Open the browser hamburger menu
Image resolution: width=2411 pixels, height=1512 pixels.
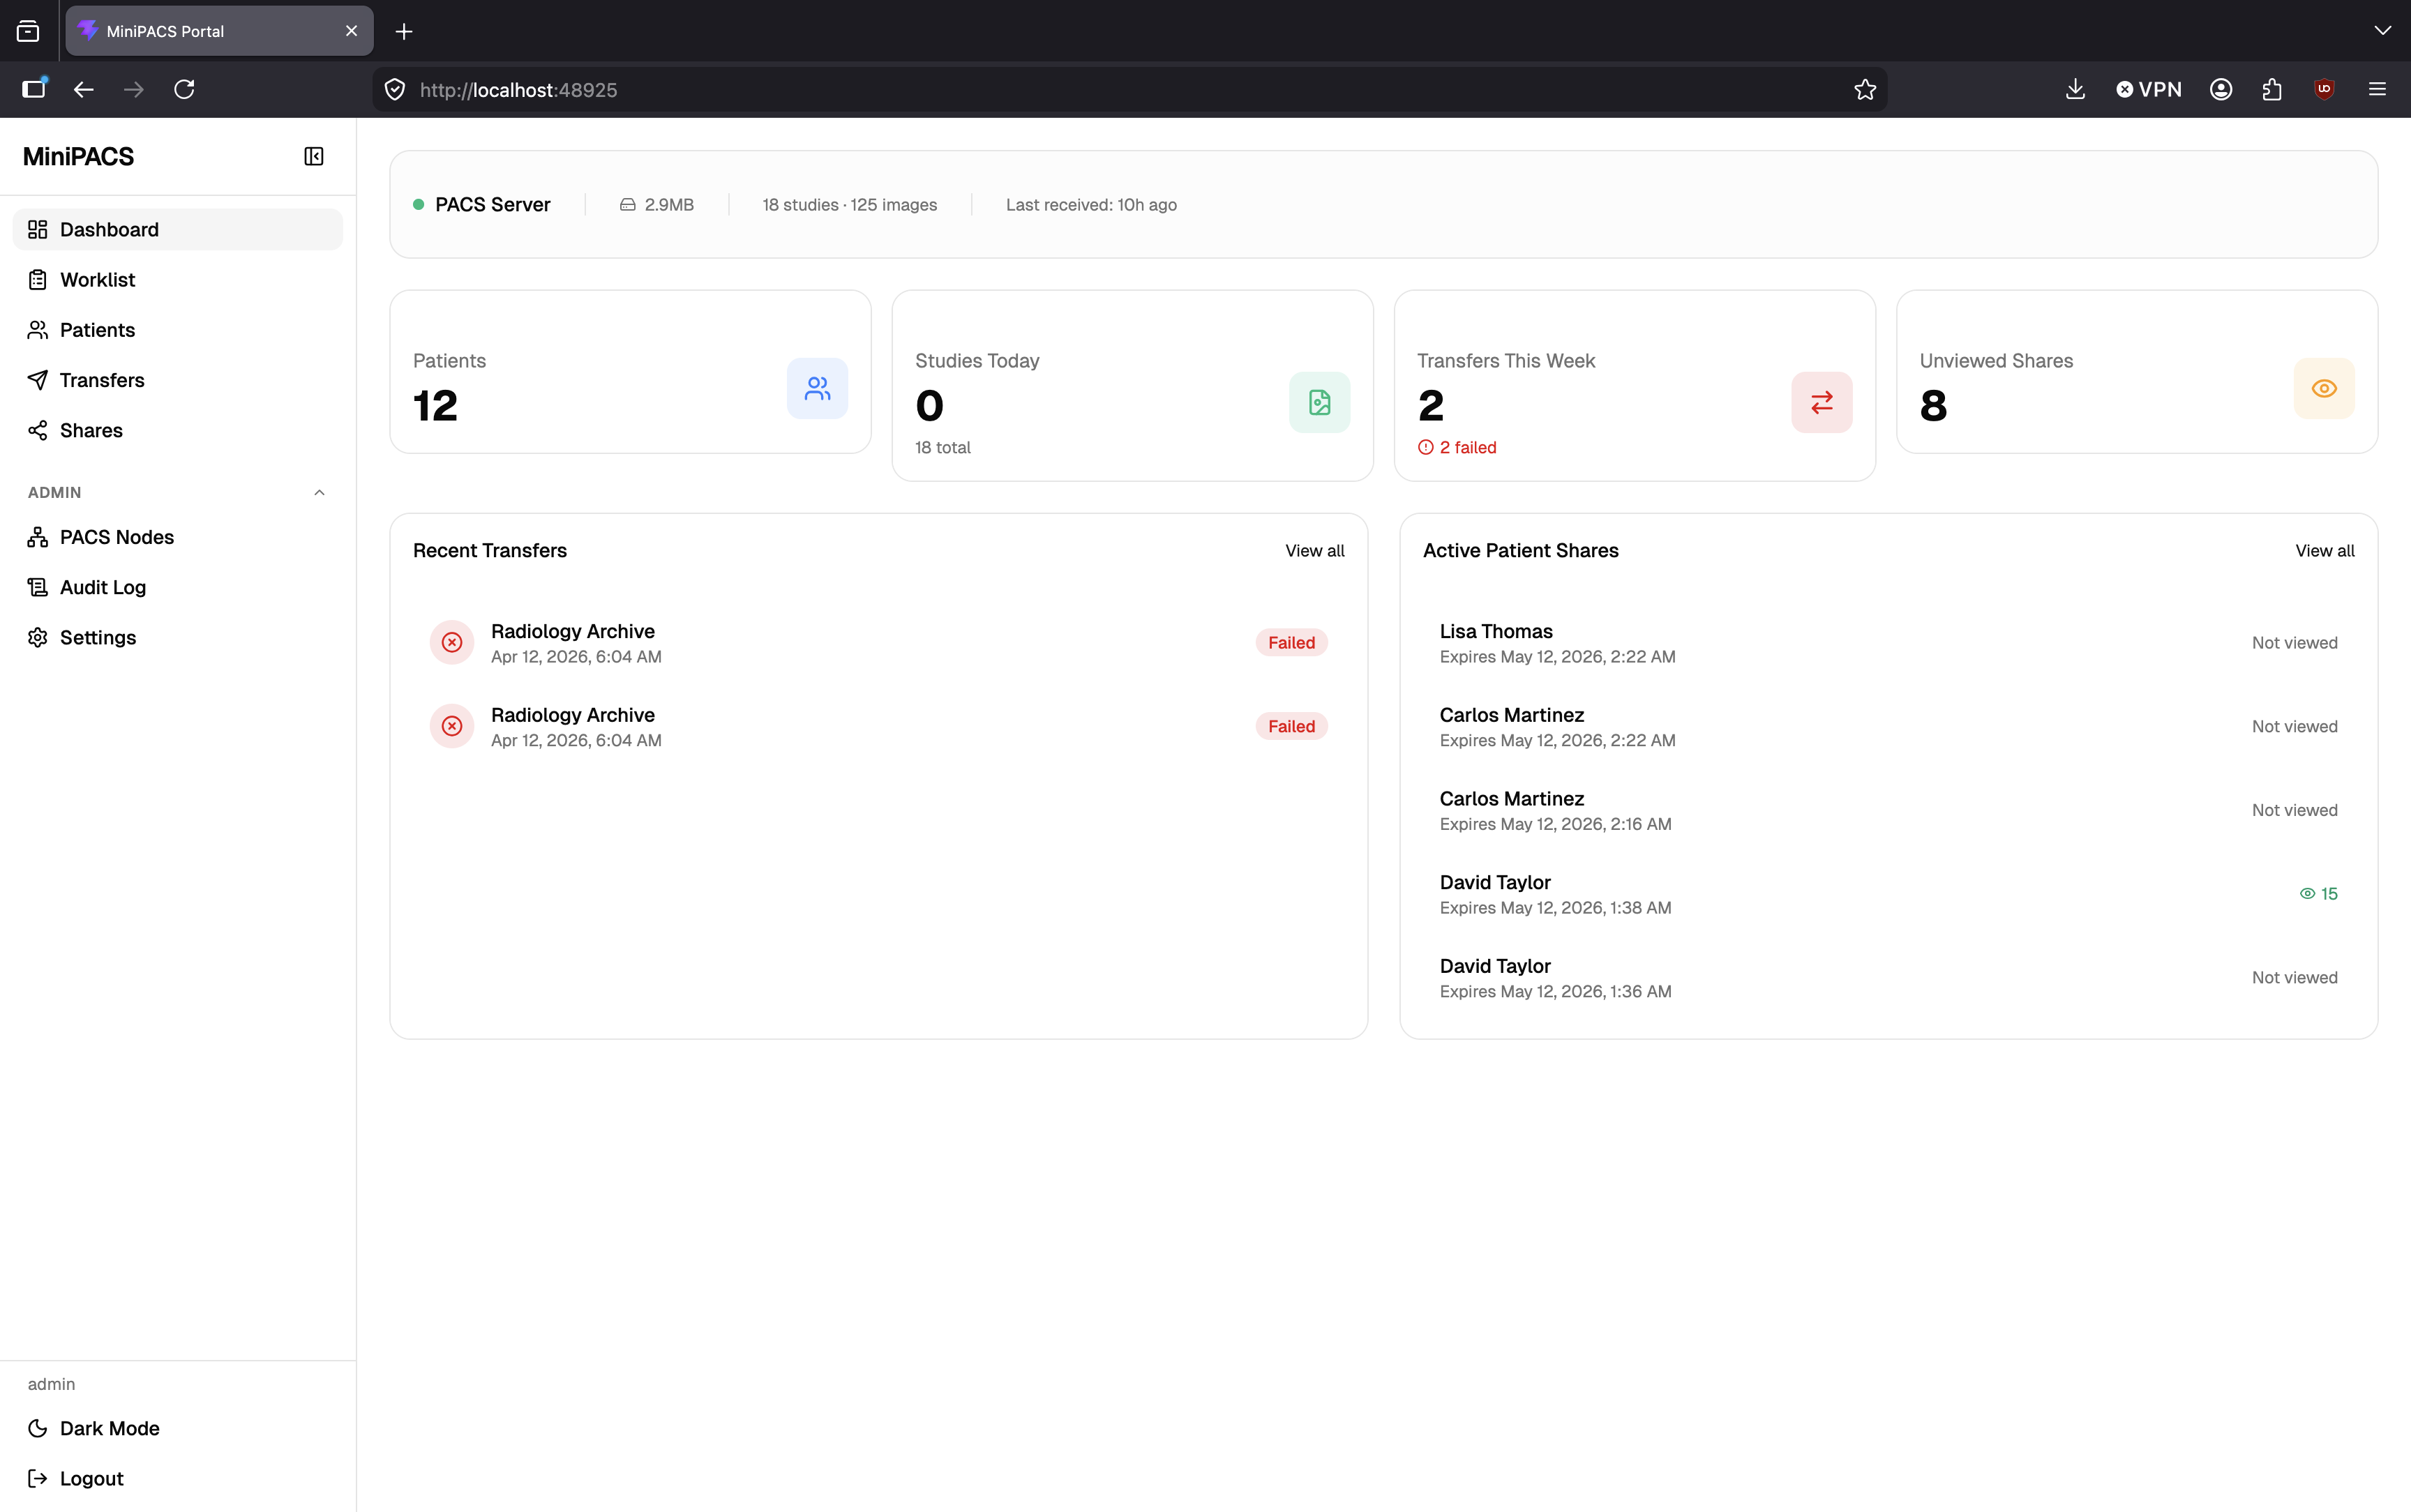[x=2377, y=90]
